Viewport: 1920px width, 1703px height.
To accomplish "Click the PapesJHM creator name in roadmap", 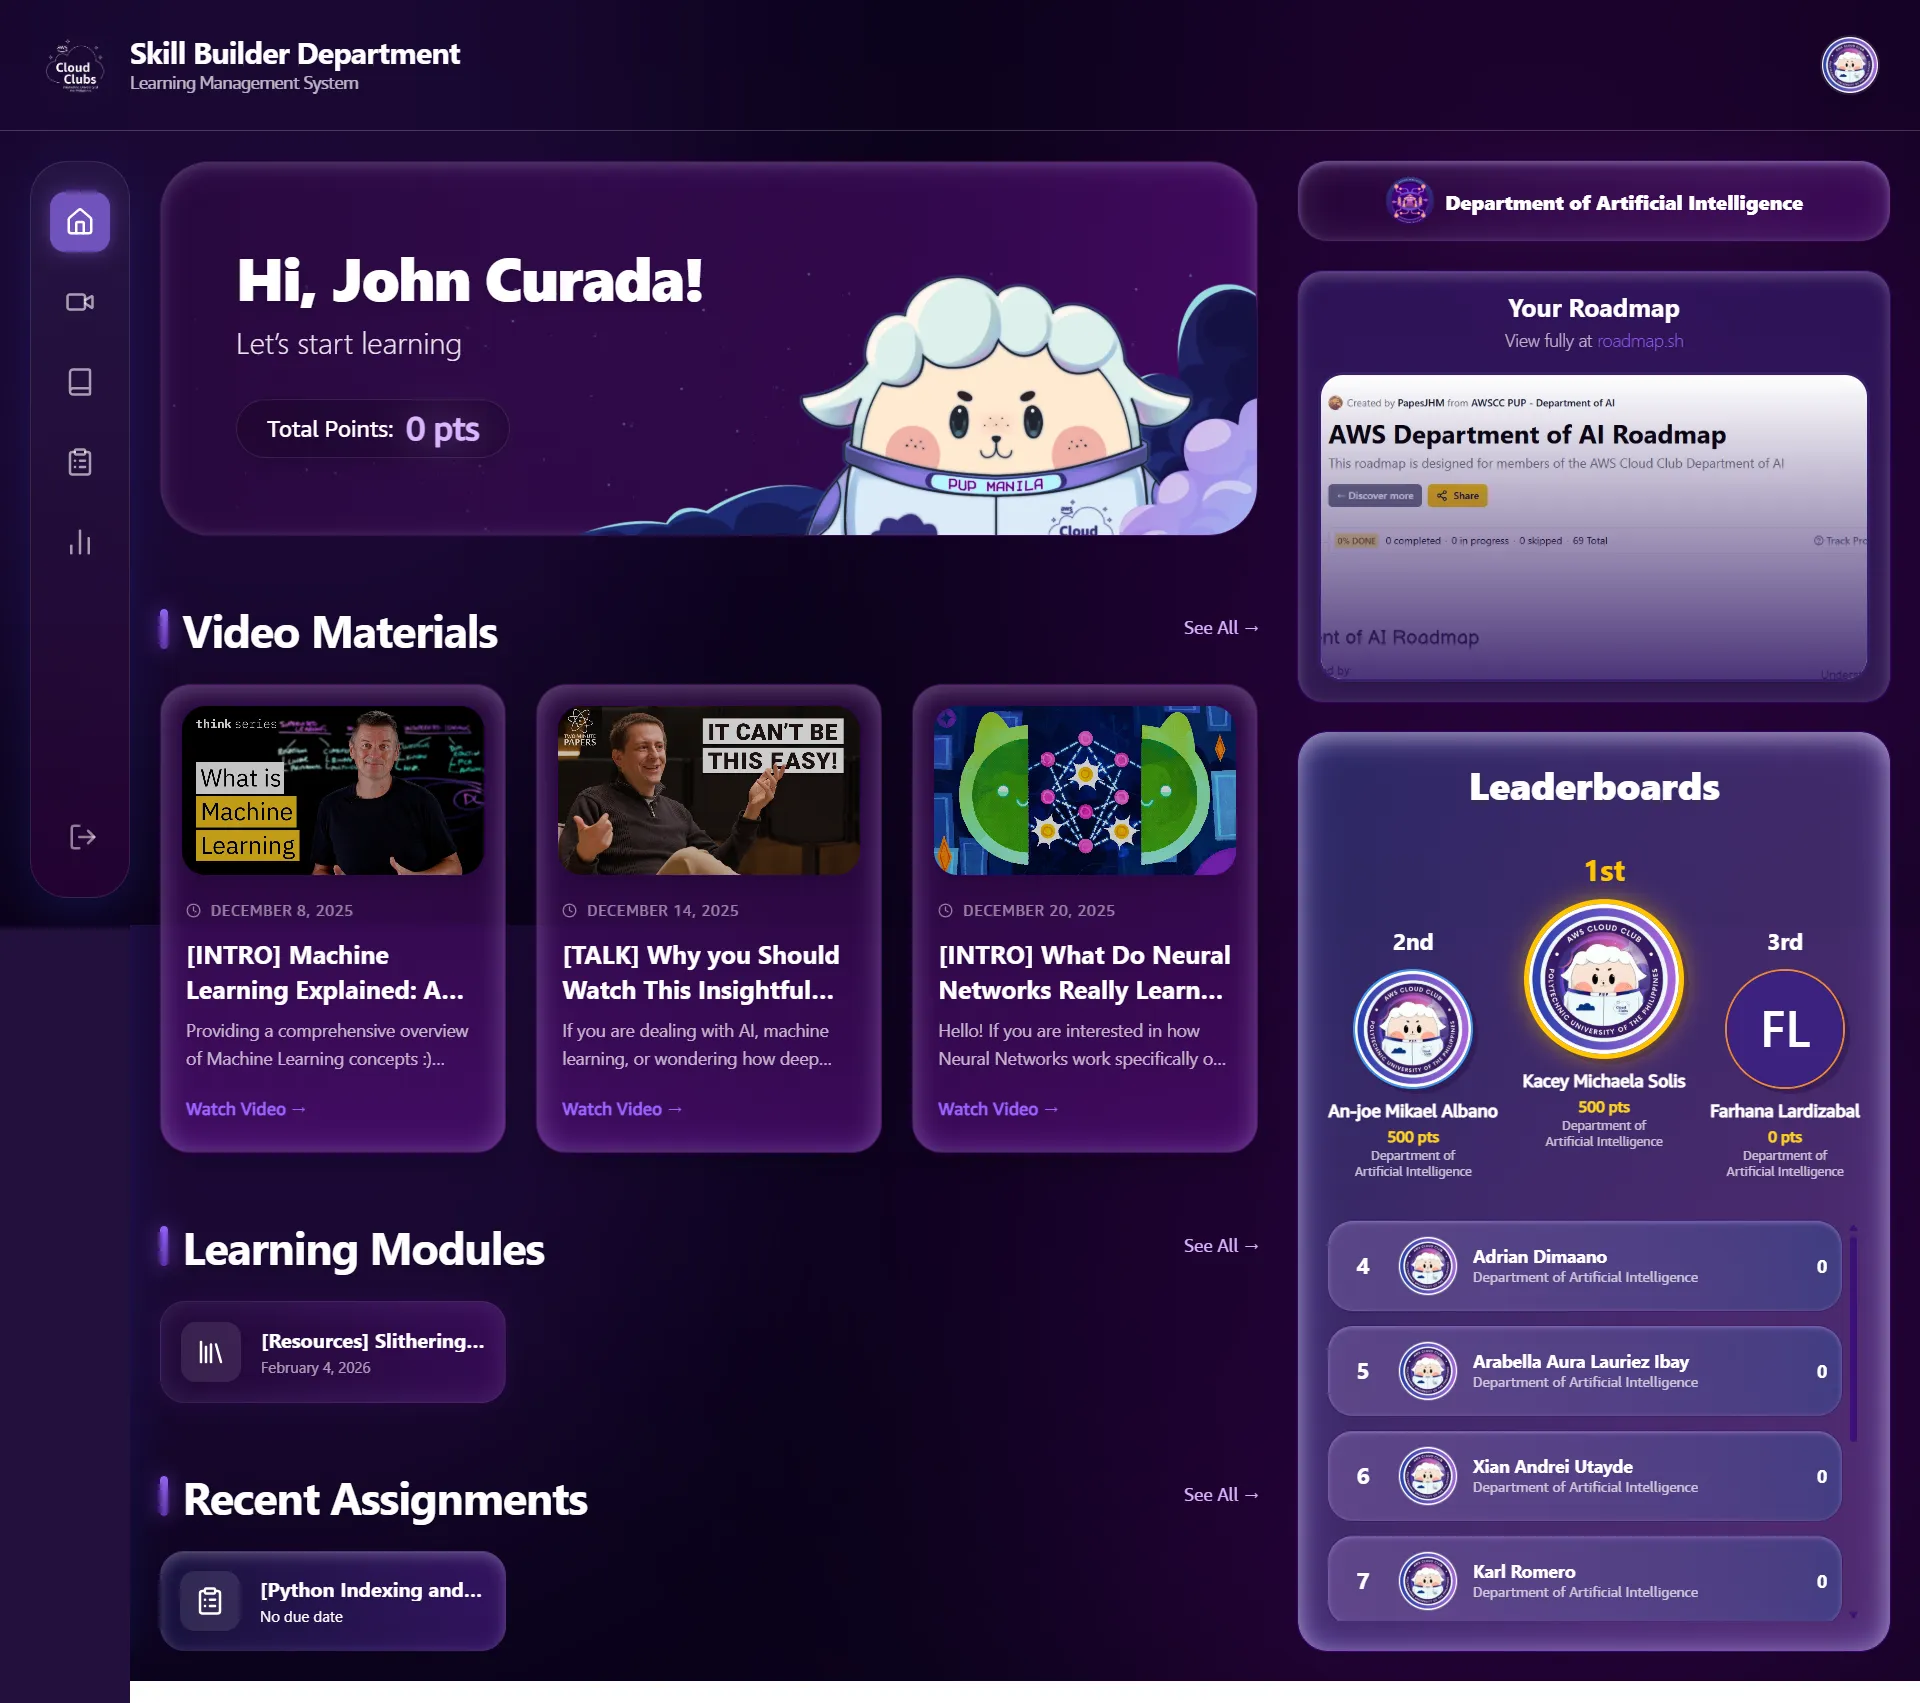I will click(1420, 403).
